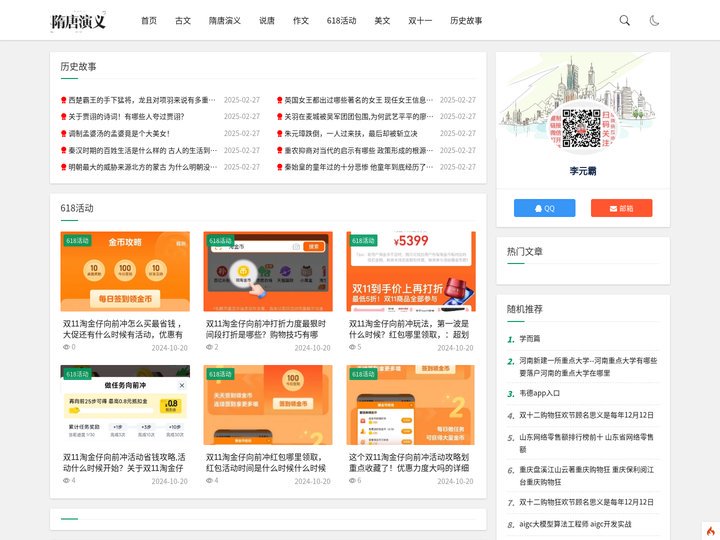Open recommended item 河南新建一所重点大学
This screenshot has height=540, width=720.
pos(588,367)
